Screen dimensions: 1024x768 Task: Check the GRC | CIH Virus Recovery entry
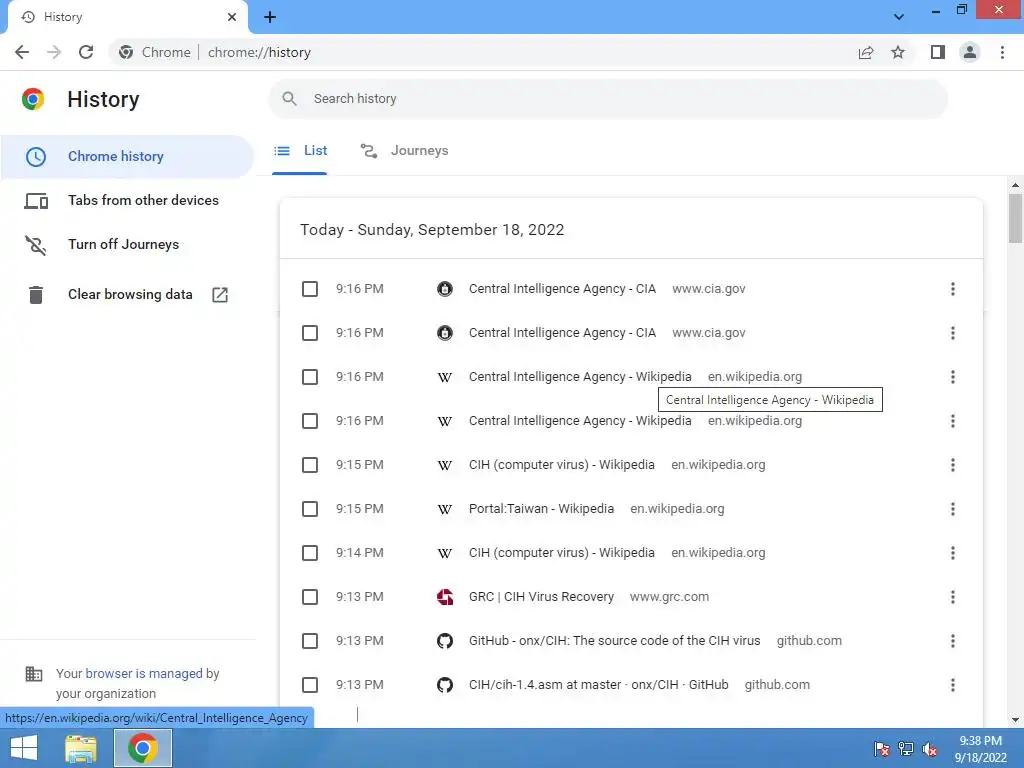click(310, 597)
